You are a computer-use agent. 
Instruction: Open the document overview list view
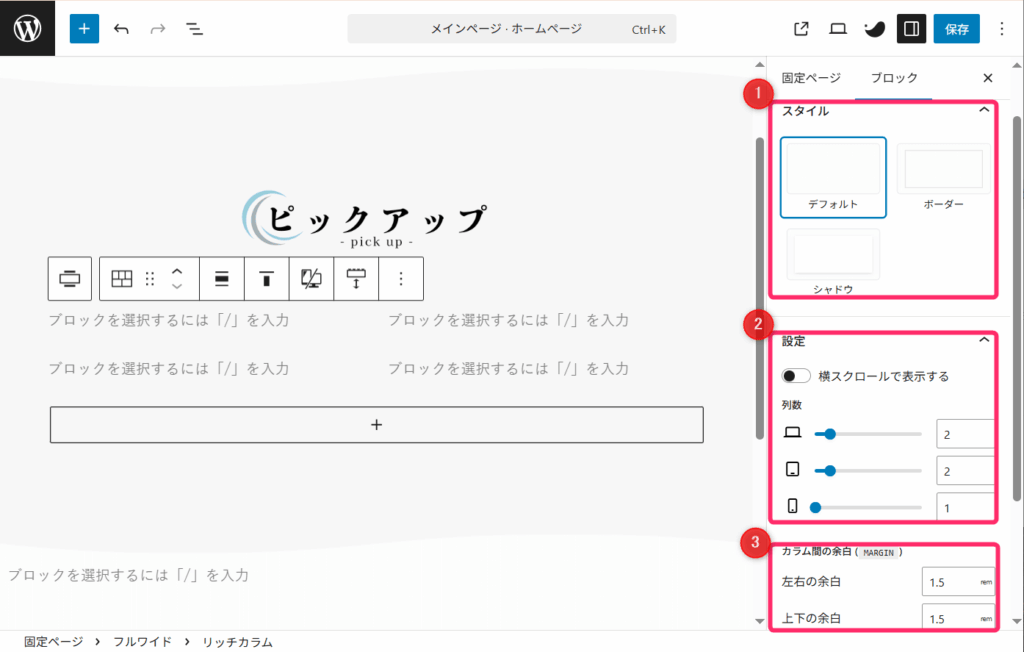click(194, 29)
